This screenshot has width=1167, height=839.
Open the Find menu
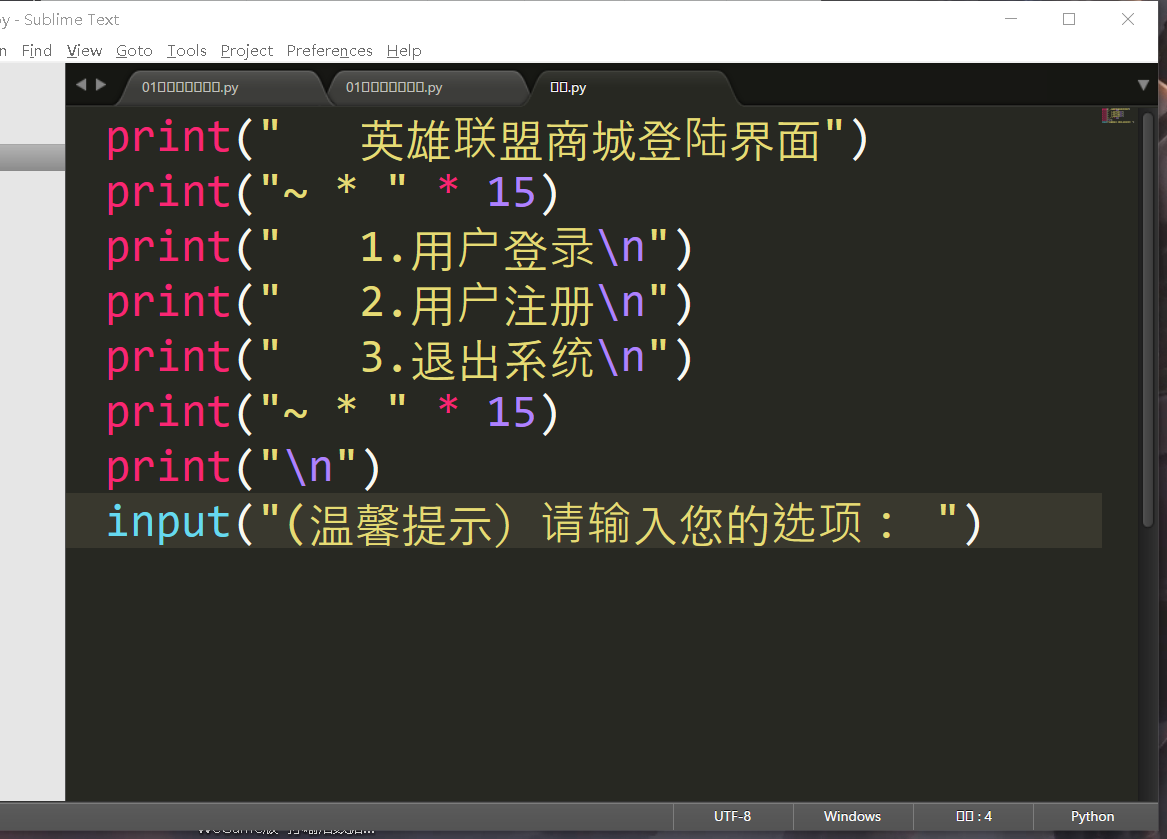coord(36,51)
